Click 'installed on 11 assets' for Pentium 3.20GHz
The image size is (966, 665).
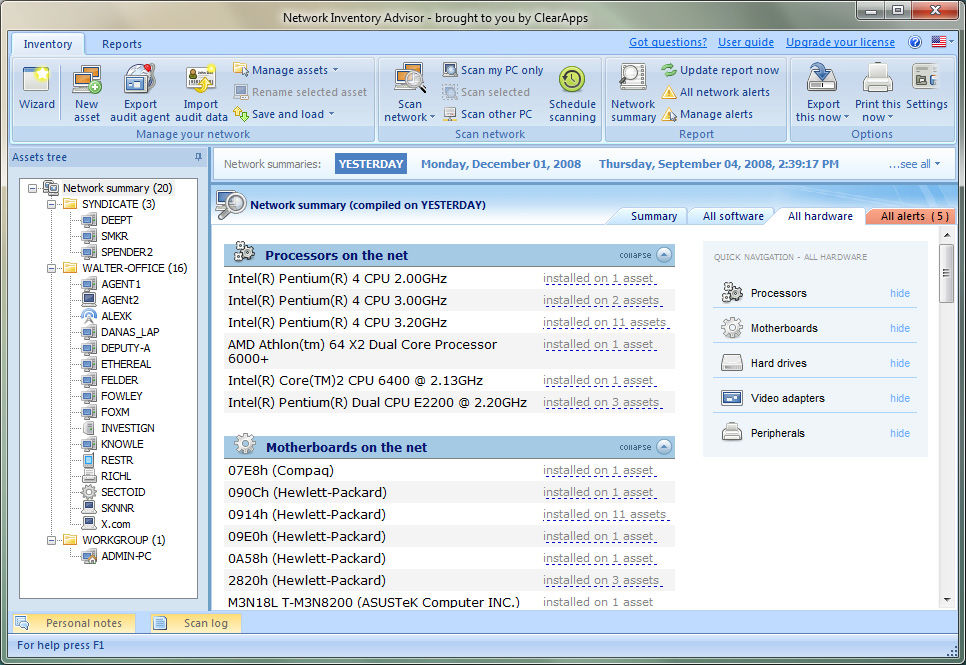coord(604,323)
